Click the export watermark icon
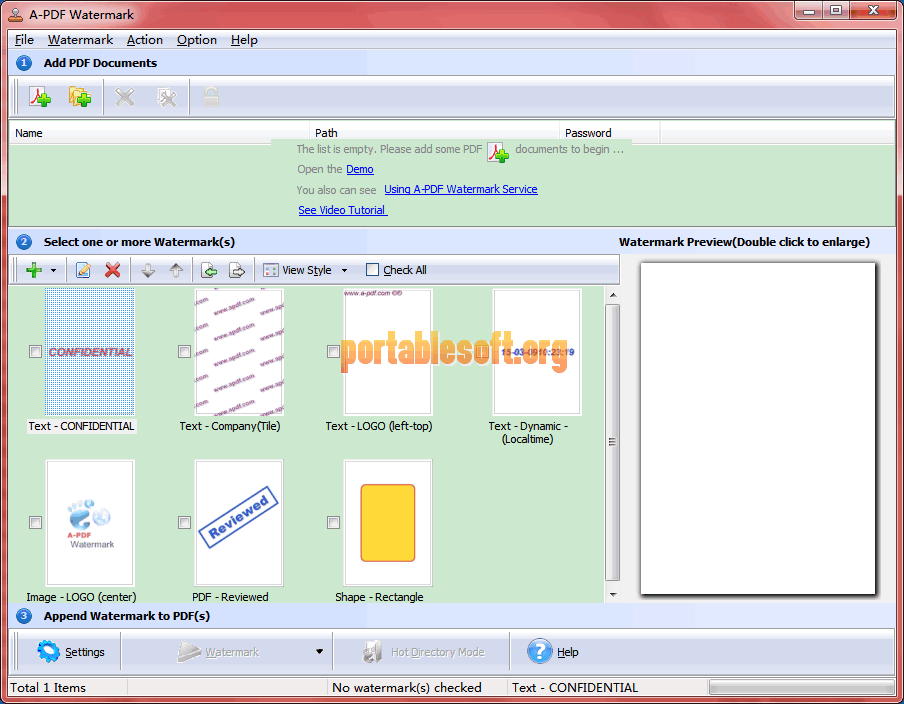Viewport: 904px width, 704px height. pyautogui.click(x=237, y=270)
